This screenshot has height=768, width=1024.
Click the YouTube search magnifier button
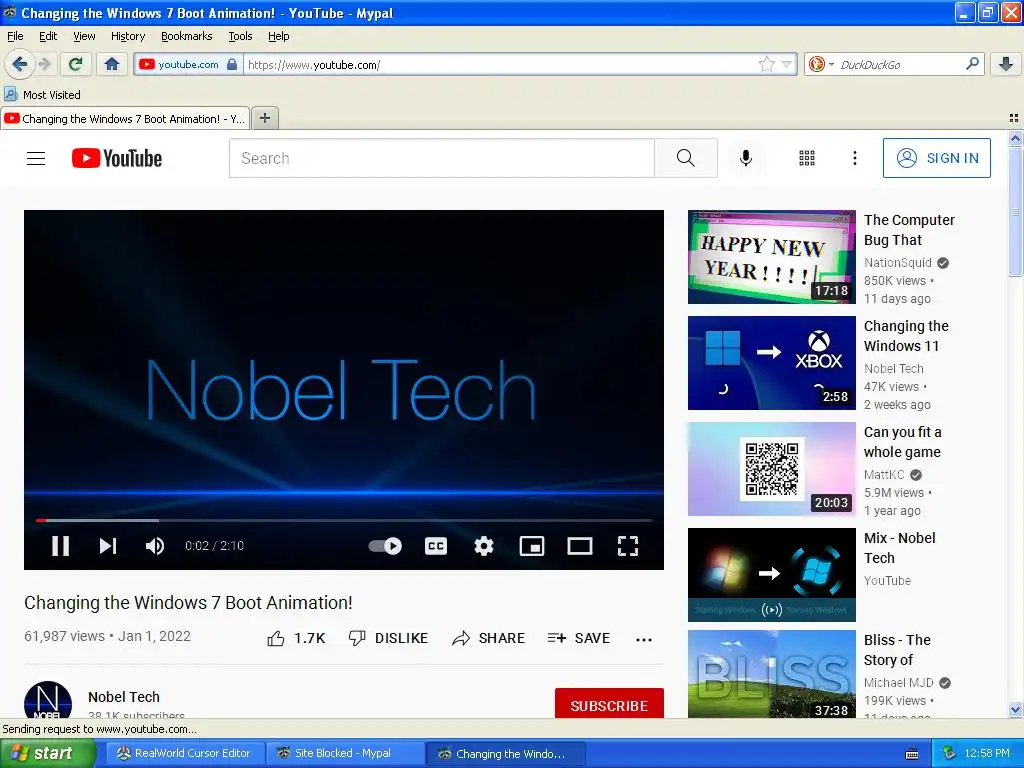coord(686,158)
